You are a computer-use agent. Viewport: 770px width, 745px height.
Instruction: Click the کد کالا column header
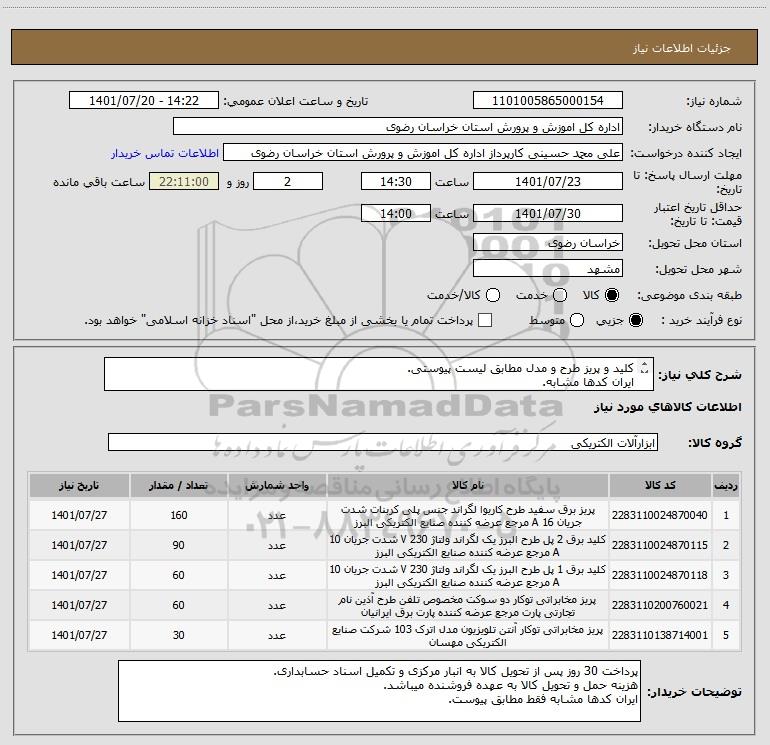[660, 485]
